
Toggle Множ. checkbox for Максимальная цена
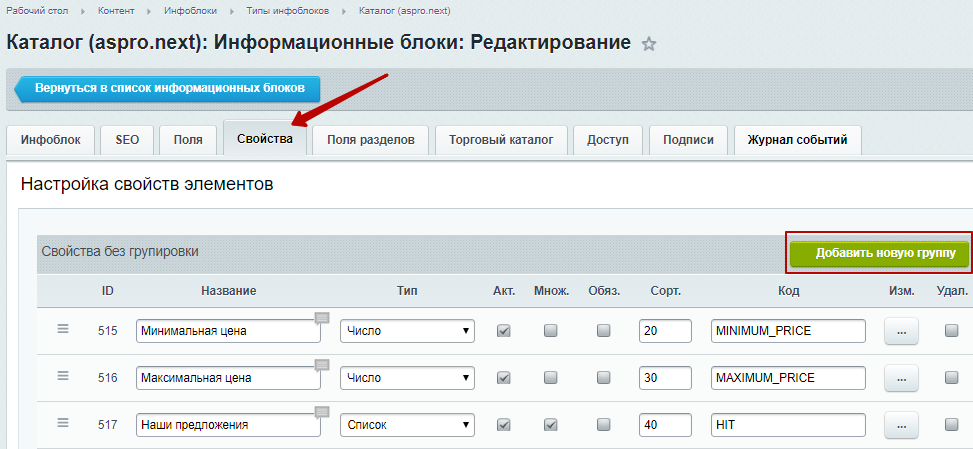(550, 378)
